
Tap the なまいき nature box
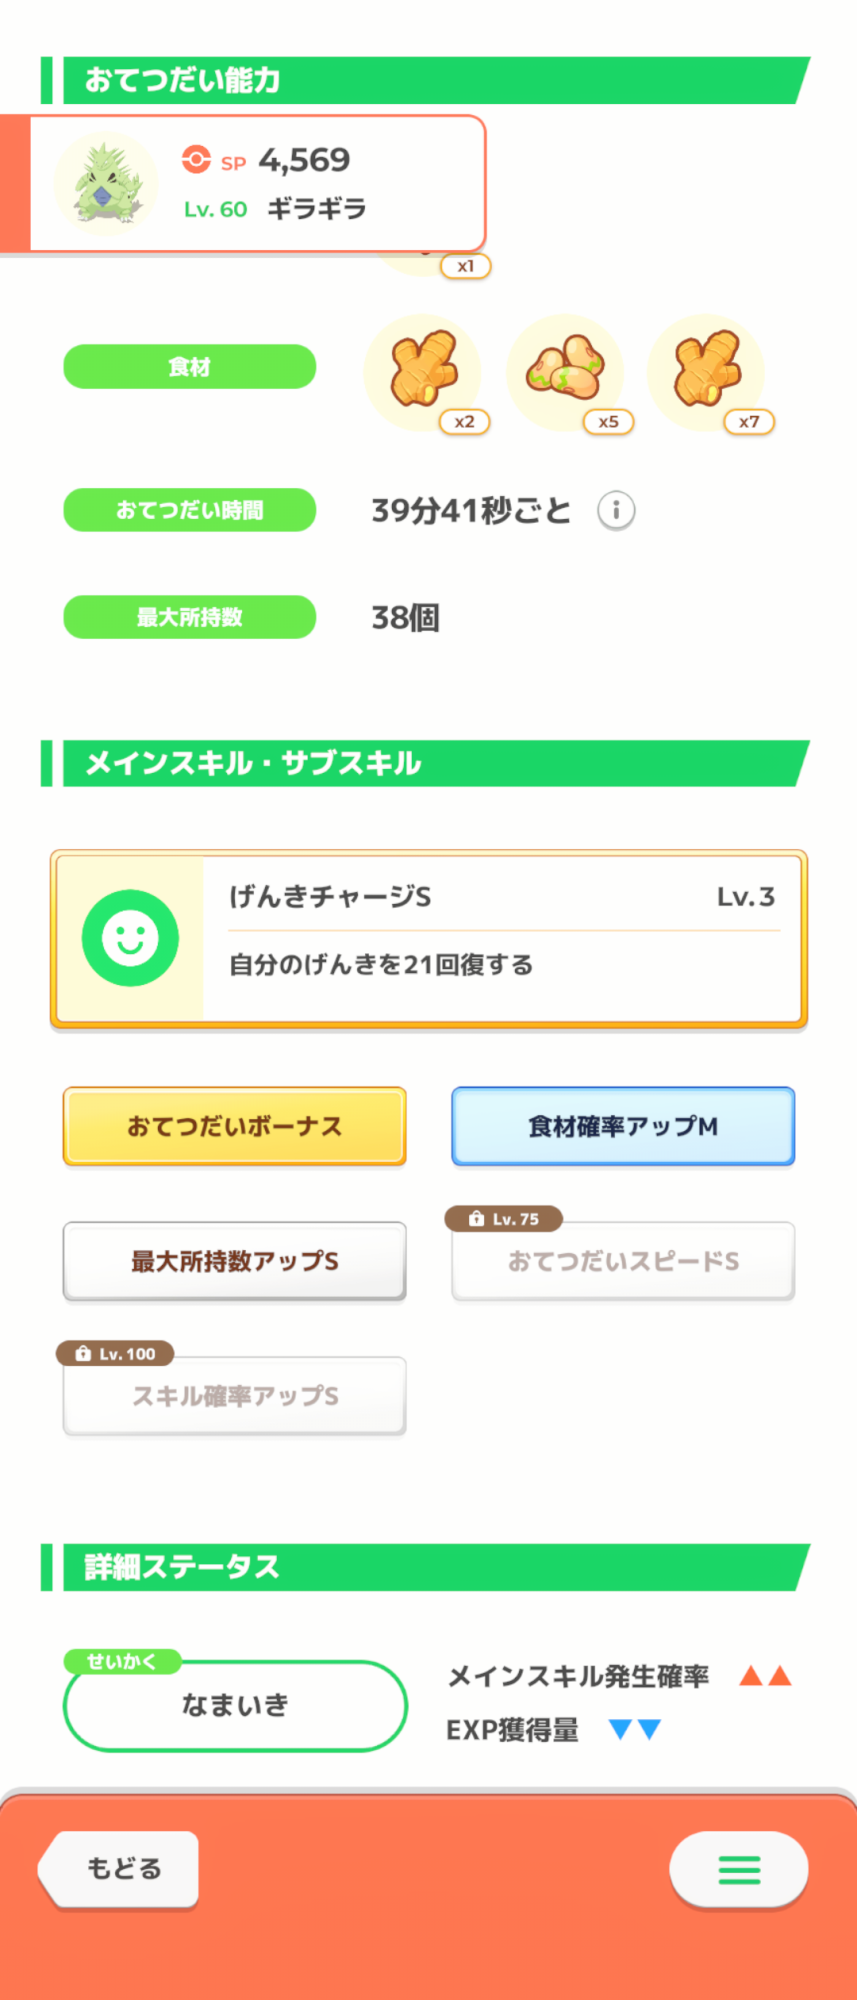pyautogui.click(x=235, y=1706)
